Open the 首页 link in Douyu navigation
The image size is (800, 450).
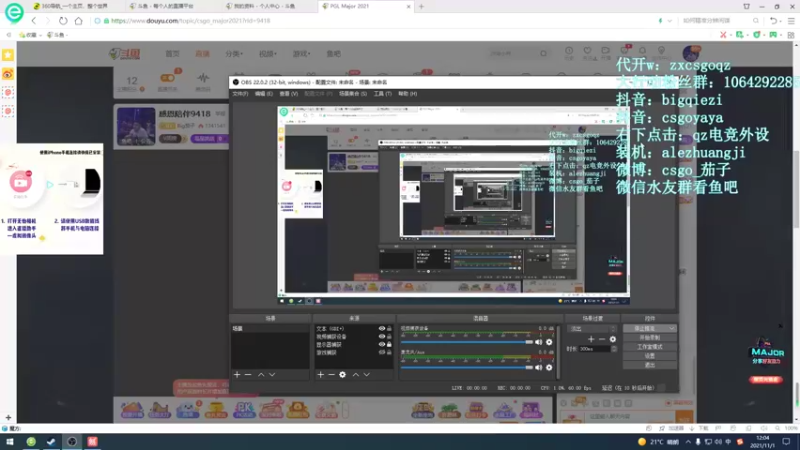point(172,54)
